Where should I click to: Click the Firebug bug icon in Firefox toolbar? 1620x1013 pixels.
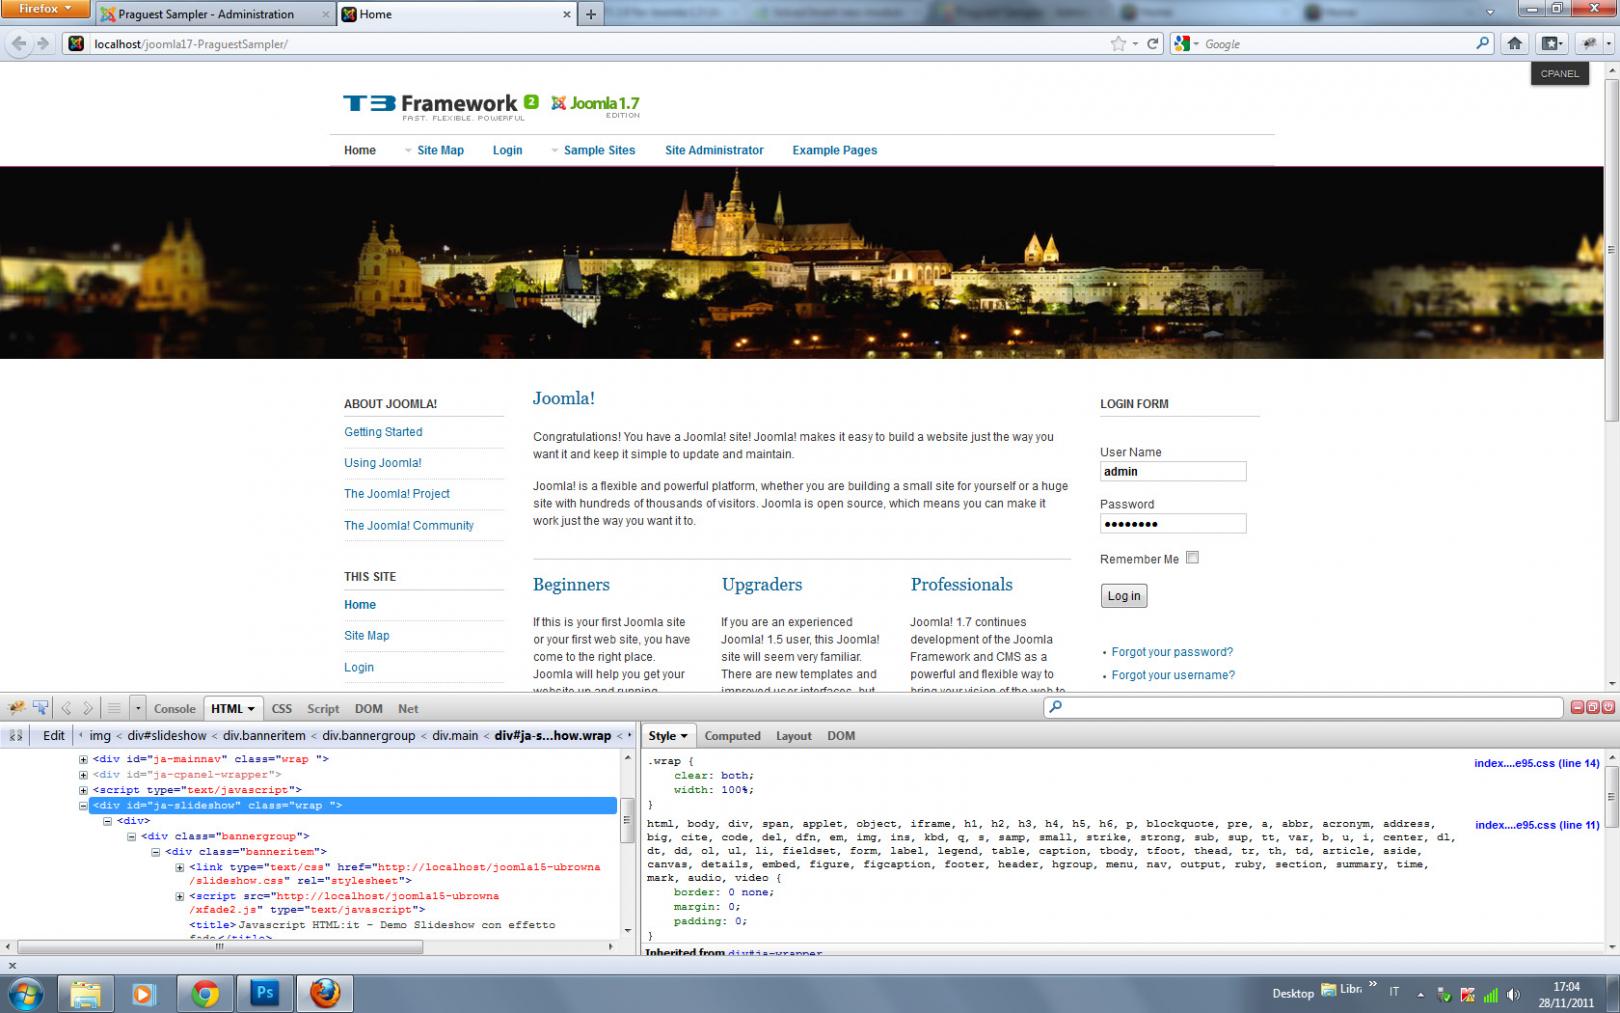1589,43
